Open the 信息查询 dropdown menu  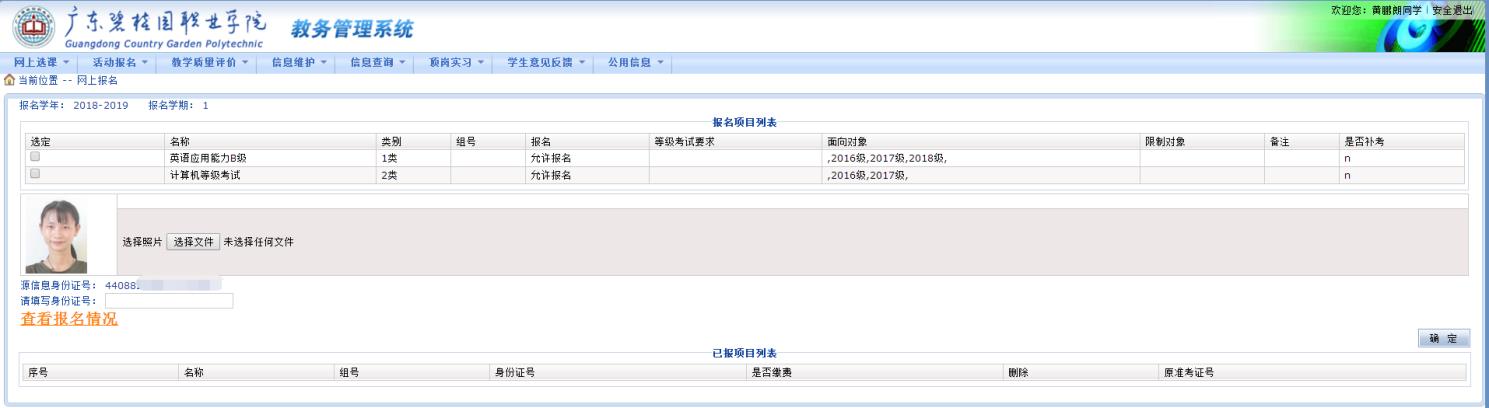[377, 63]
